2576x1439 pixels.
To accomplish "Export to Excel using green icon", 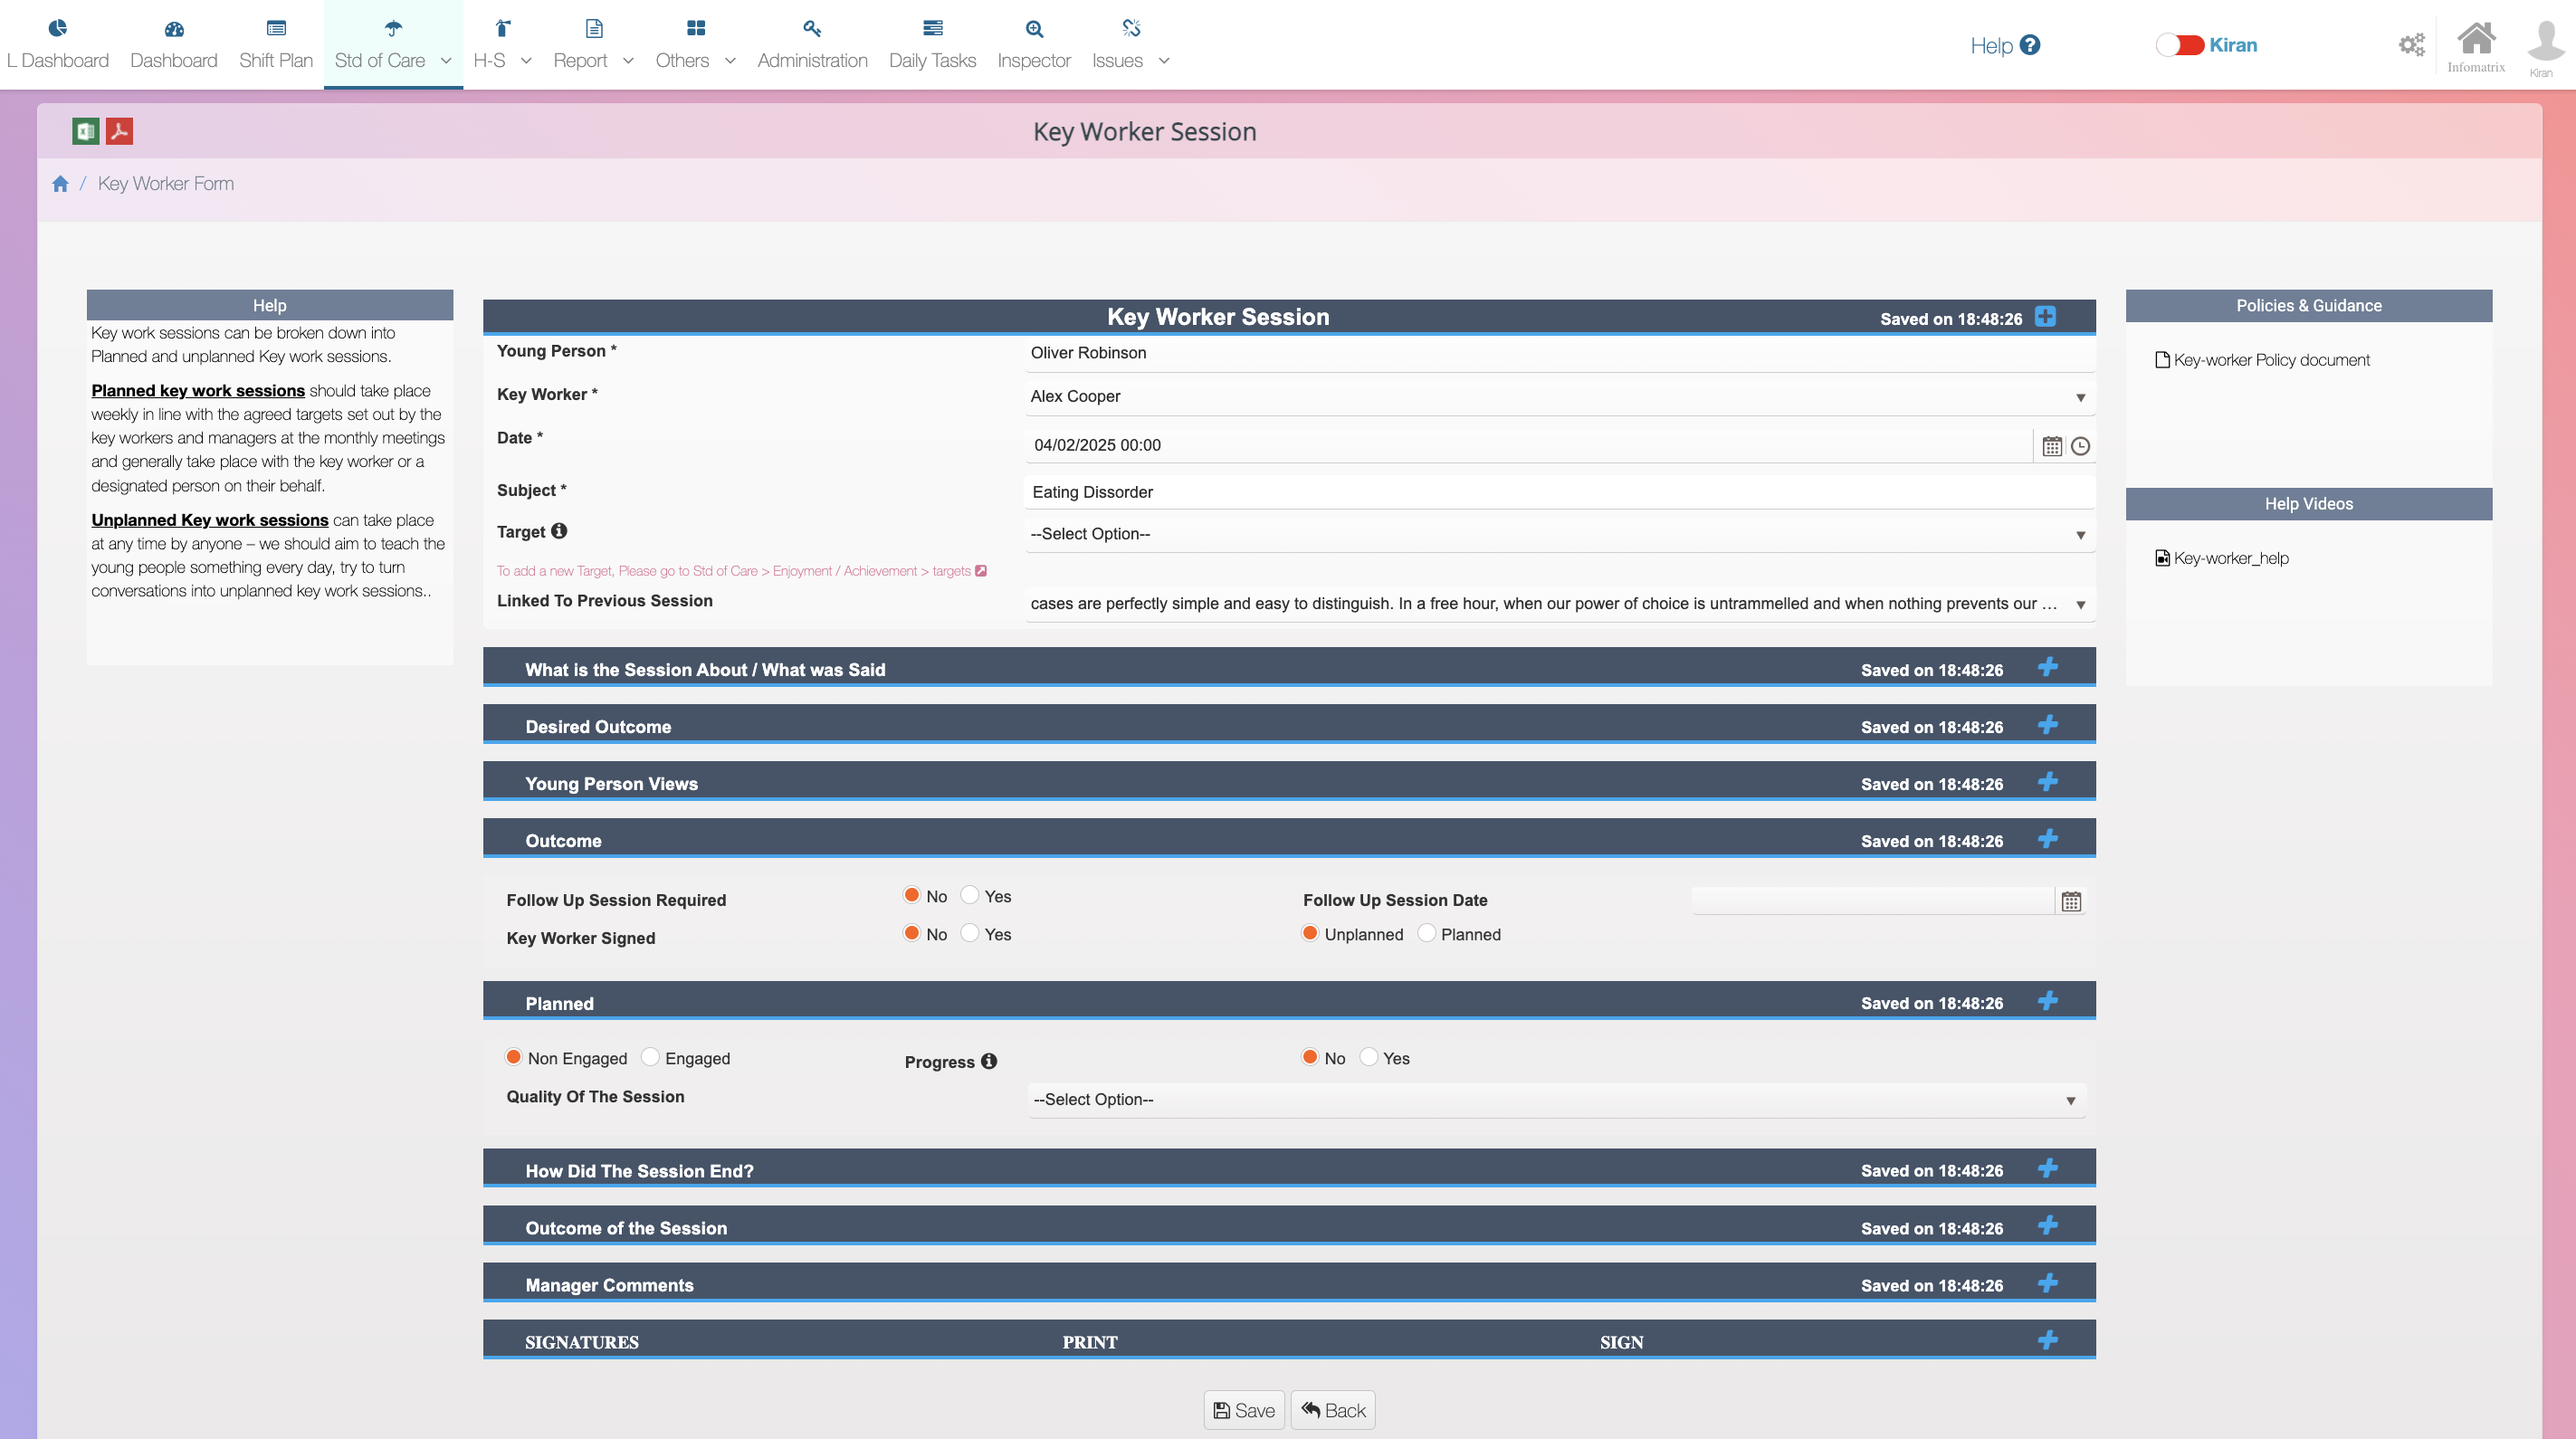I will [x=86, y=131].
